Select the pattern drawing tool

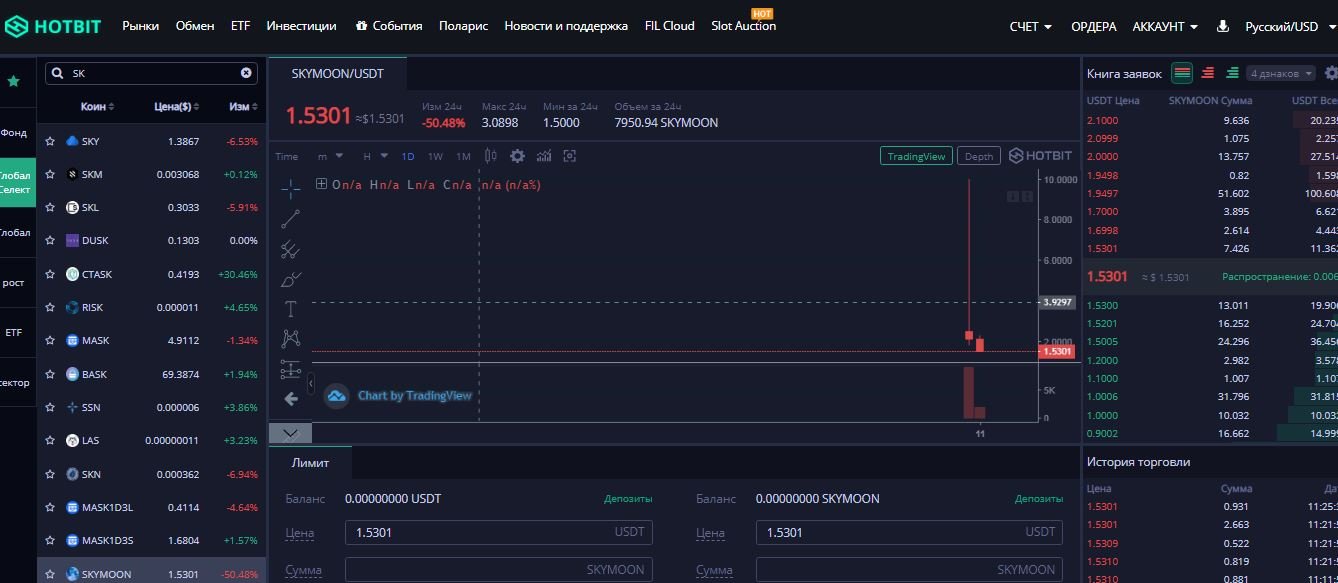pyautogui.click(x=290, y=339)
